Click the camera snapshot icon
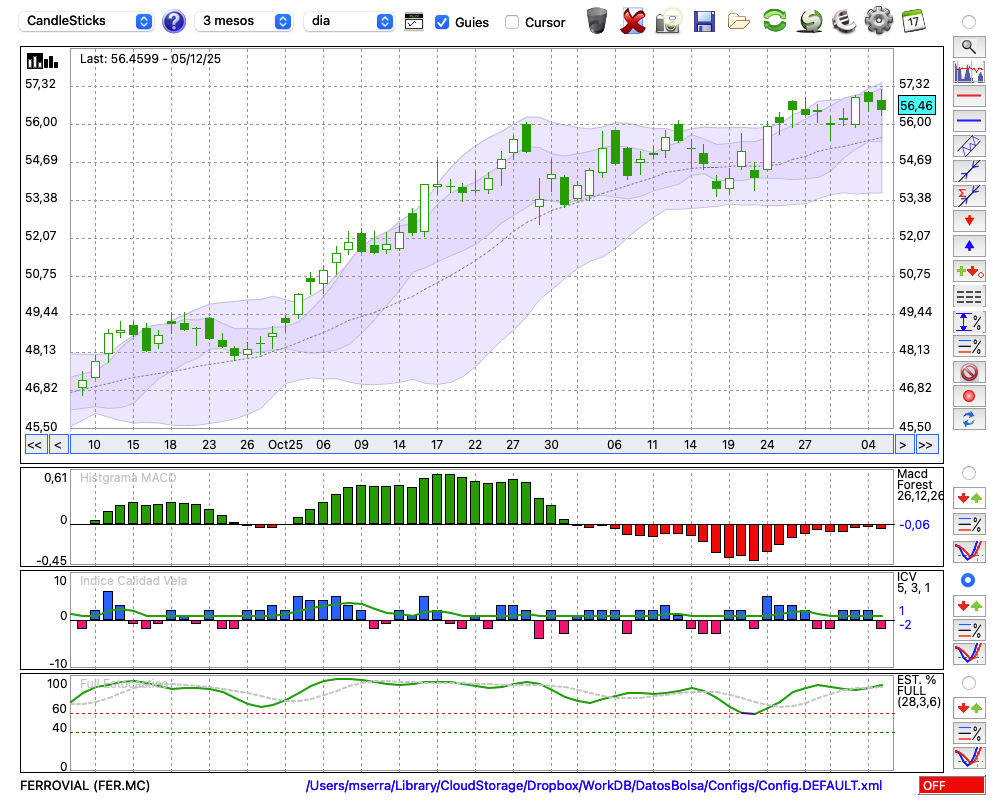This screenshot has height=800, width=1000. pos(668,21)
